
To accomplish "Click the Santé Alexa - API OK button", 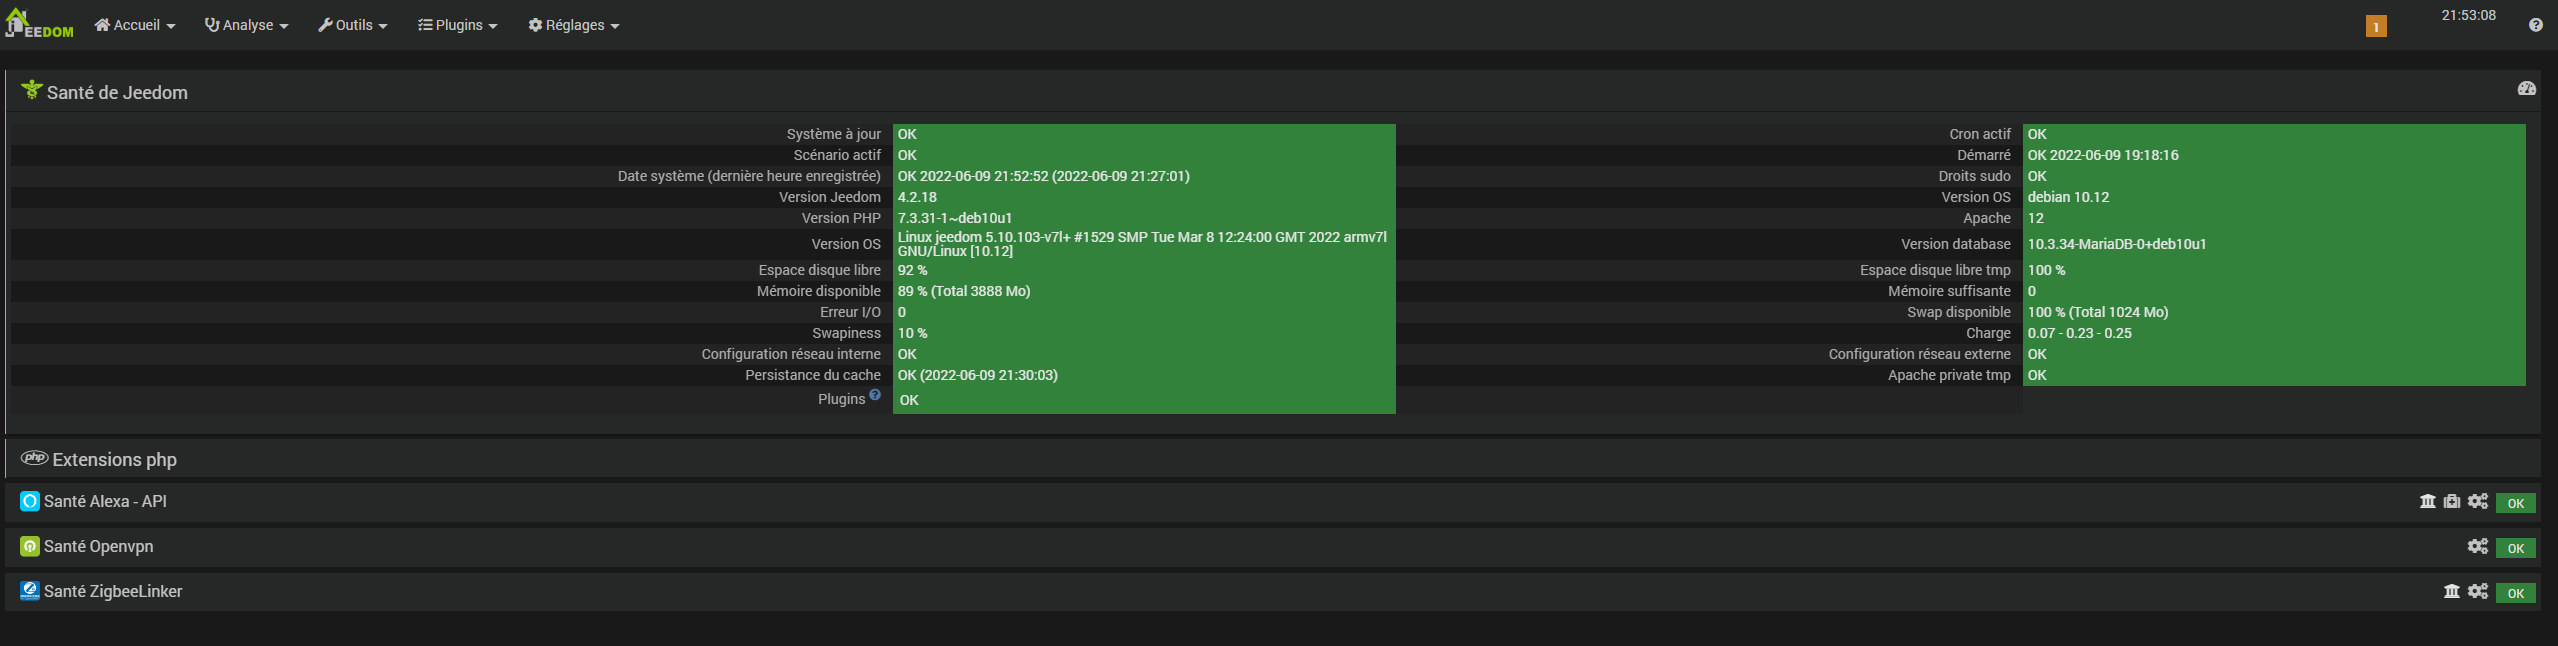I will pyautogui.click(x=2515, y=503).
